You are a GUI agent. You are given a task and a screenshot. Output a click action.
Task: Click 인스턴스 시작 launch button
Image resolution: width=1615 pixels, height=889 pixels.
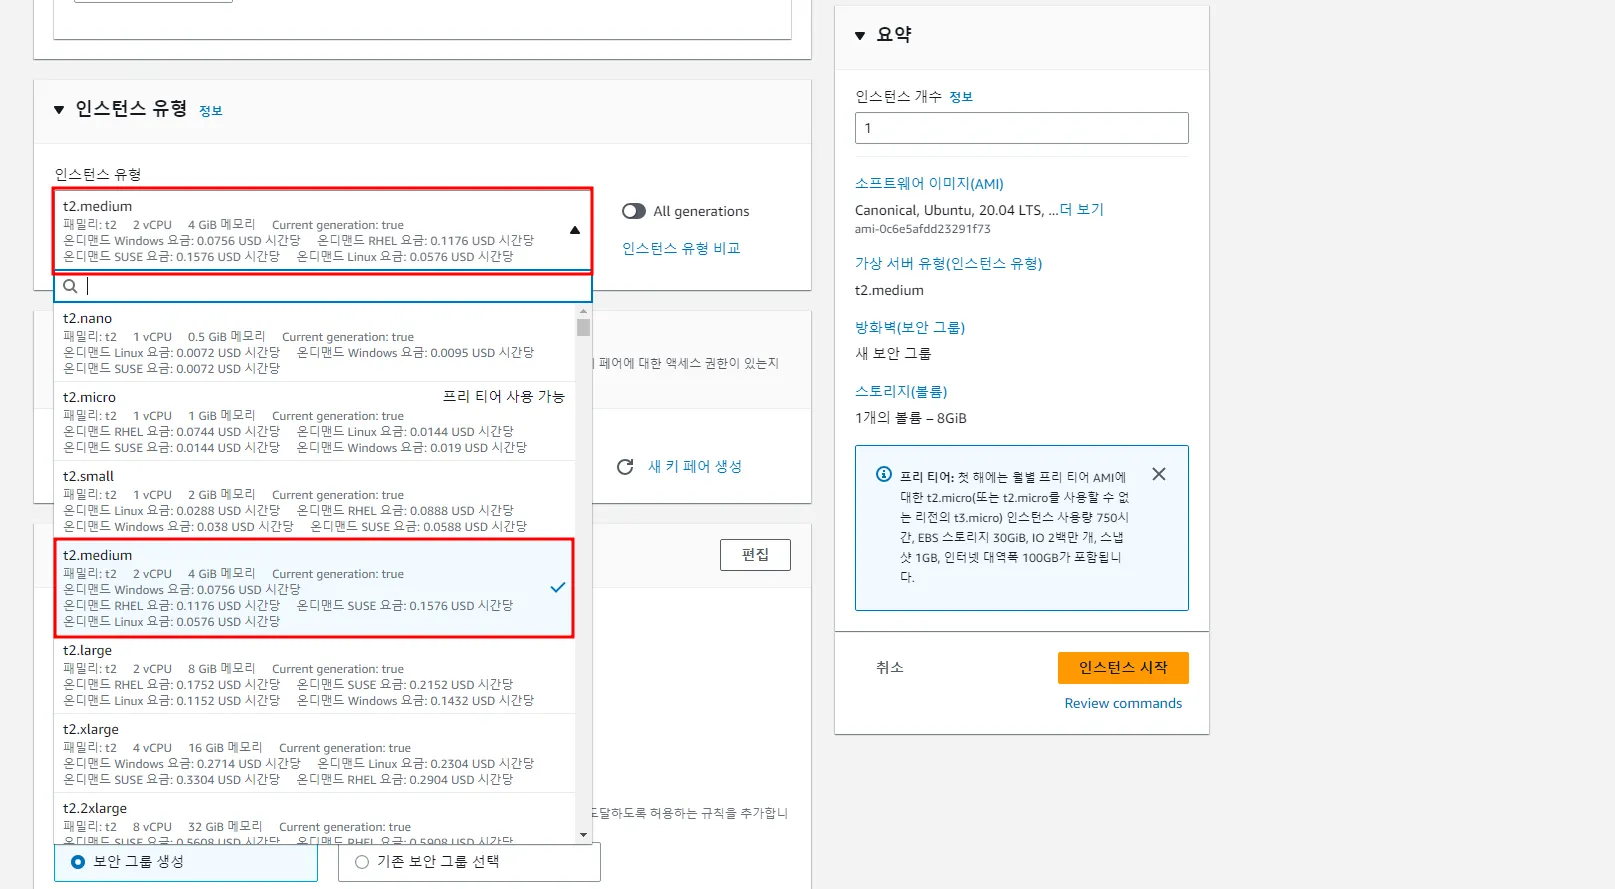tap(1123, 668)
